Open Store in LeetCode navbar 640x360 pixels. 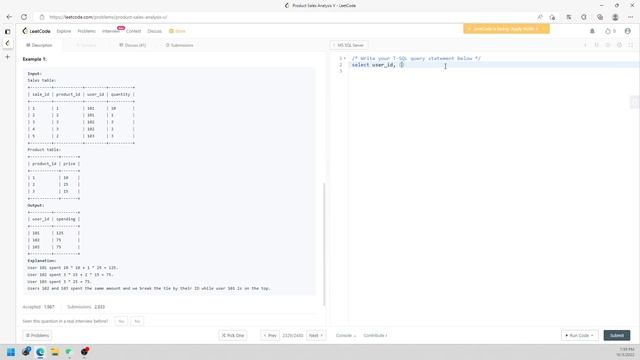[x=178, y=31]
